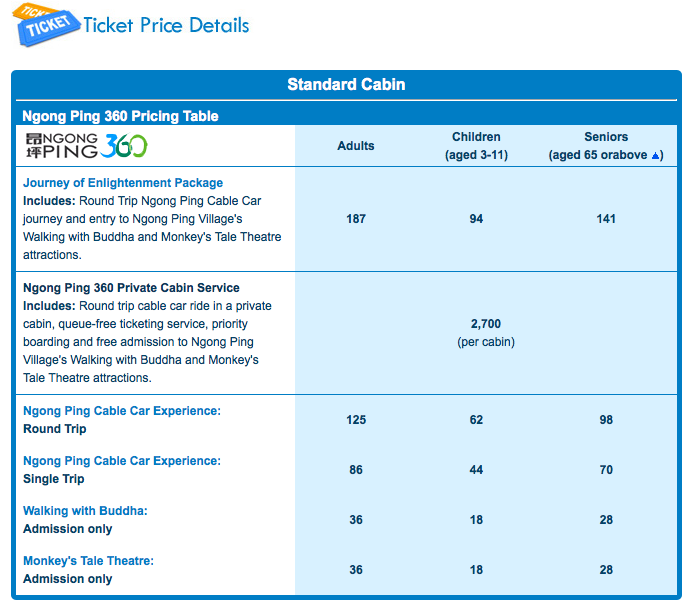Click the Walking with Buddha link
The height and width of the screenshot is (607, 692).
(x=85, y=511)
